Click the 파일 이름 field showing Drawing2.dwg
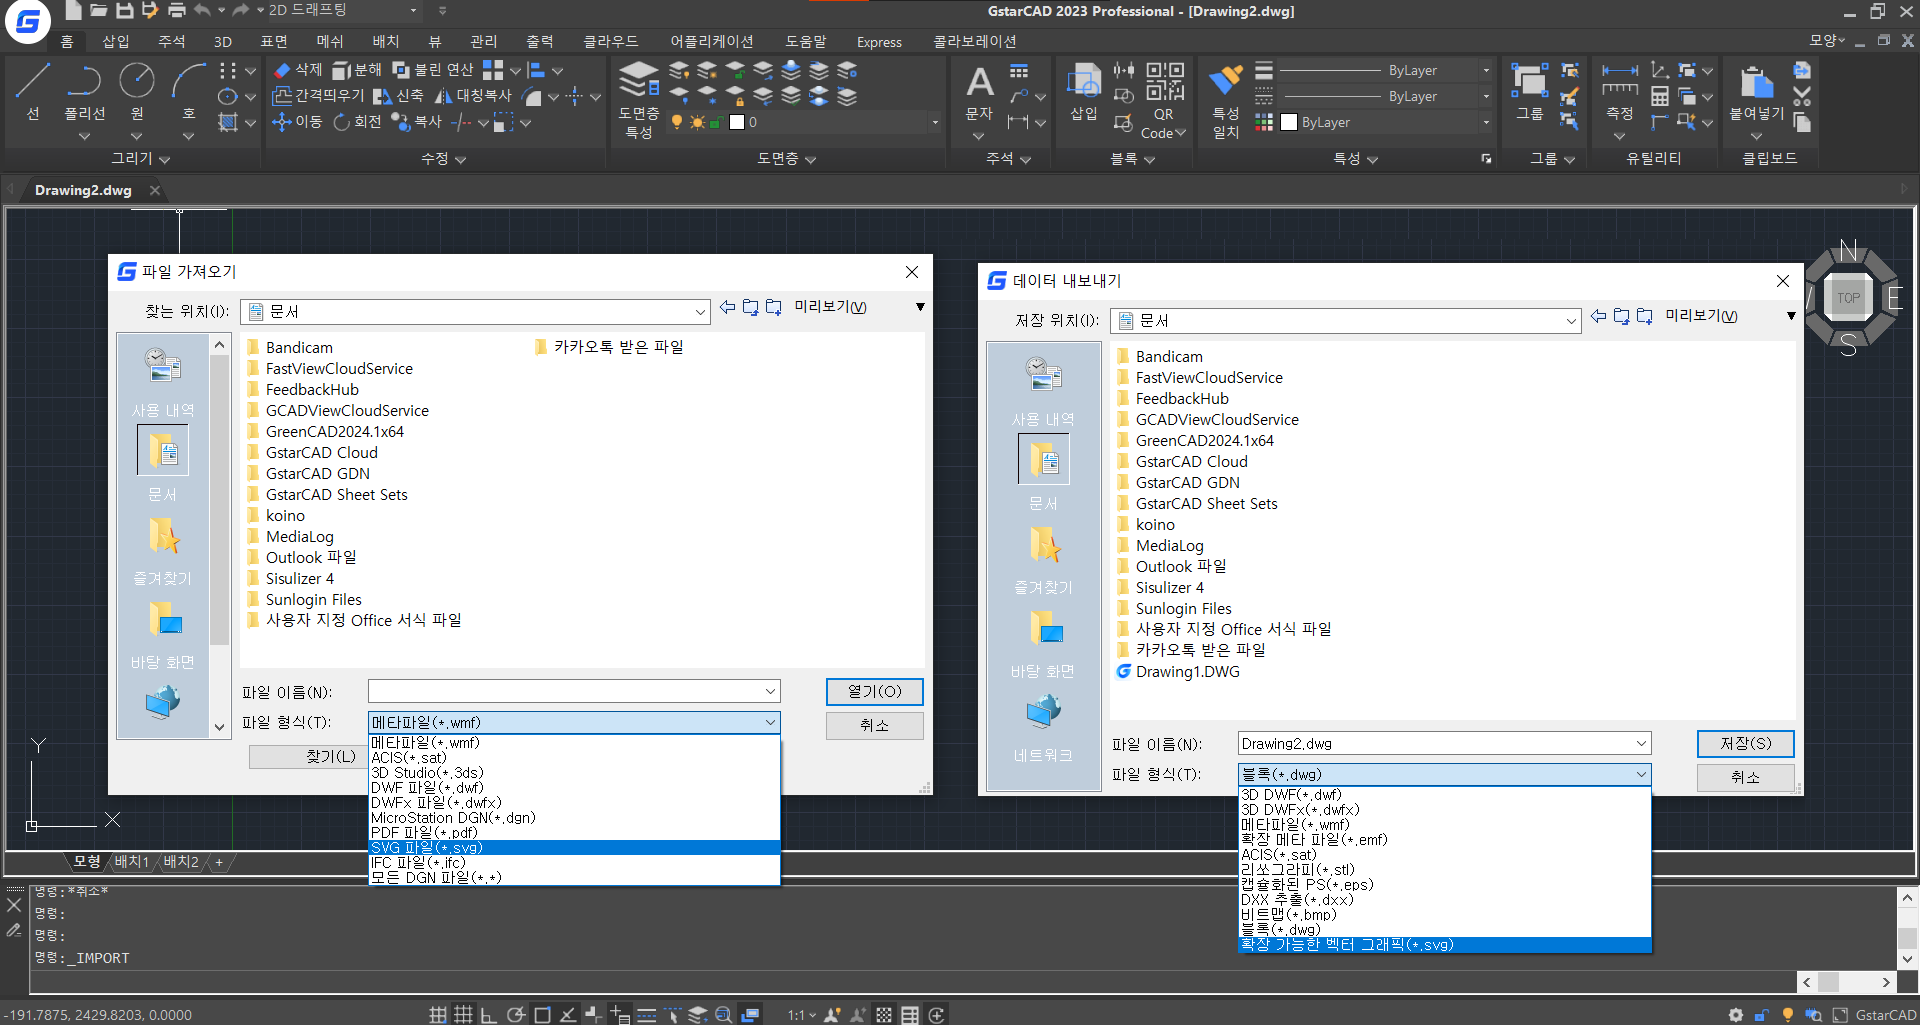Image resolution: width=1920 pixels, height=1025 pixels. point(1444,743)
